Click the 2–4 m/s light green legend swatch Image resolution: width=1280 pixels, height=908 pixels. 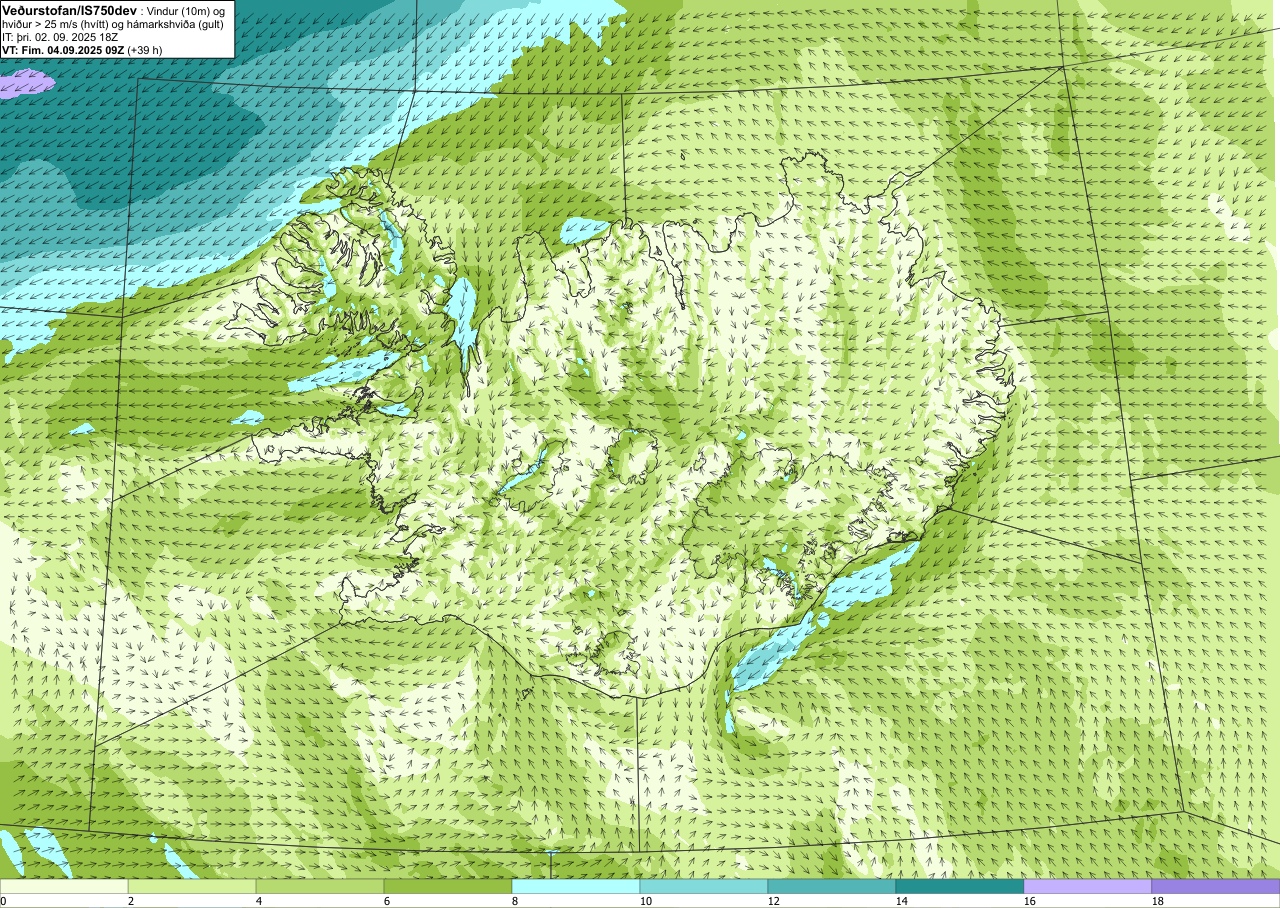click(x=192, y=886)
